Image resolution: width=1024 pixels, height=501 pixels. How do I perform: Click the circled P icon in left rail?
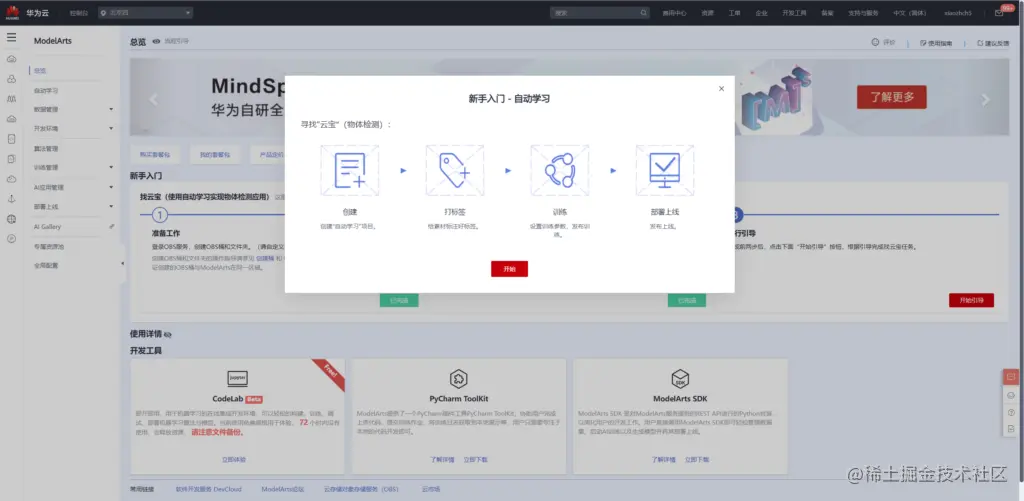(x=11, y=238)
